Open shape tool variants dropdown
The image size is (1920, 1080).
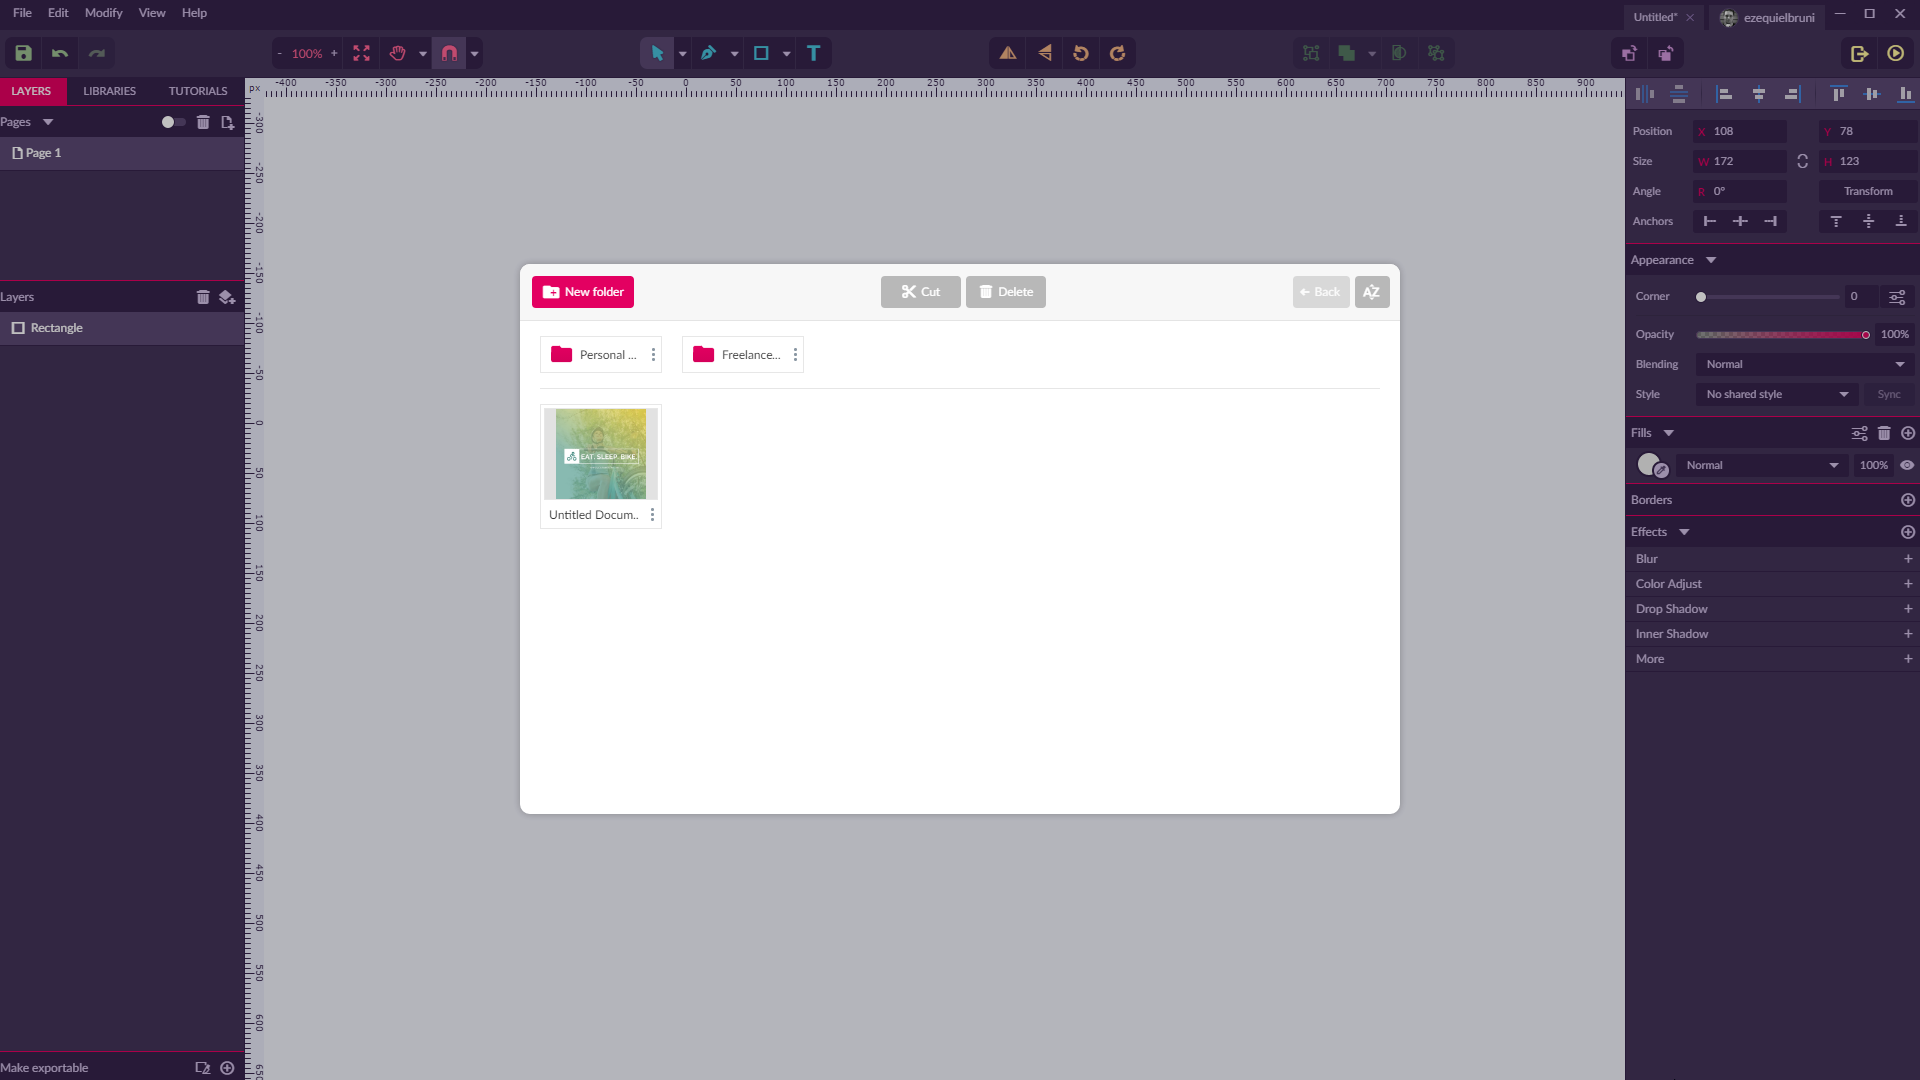tap(787, 54)
